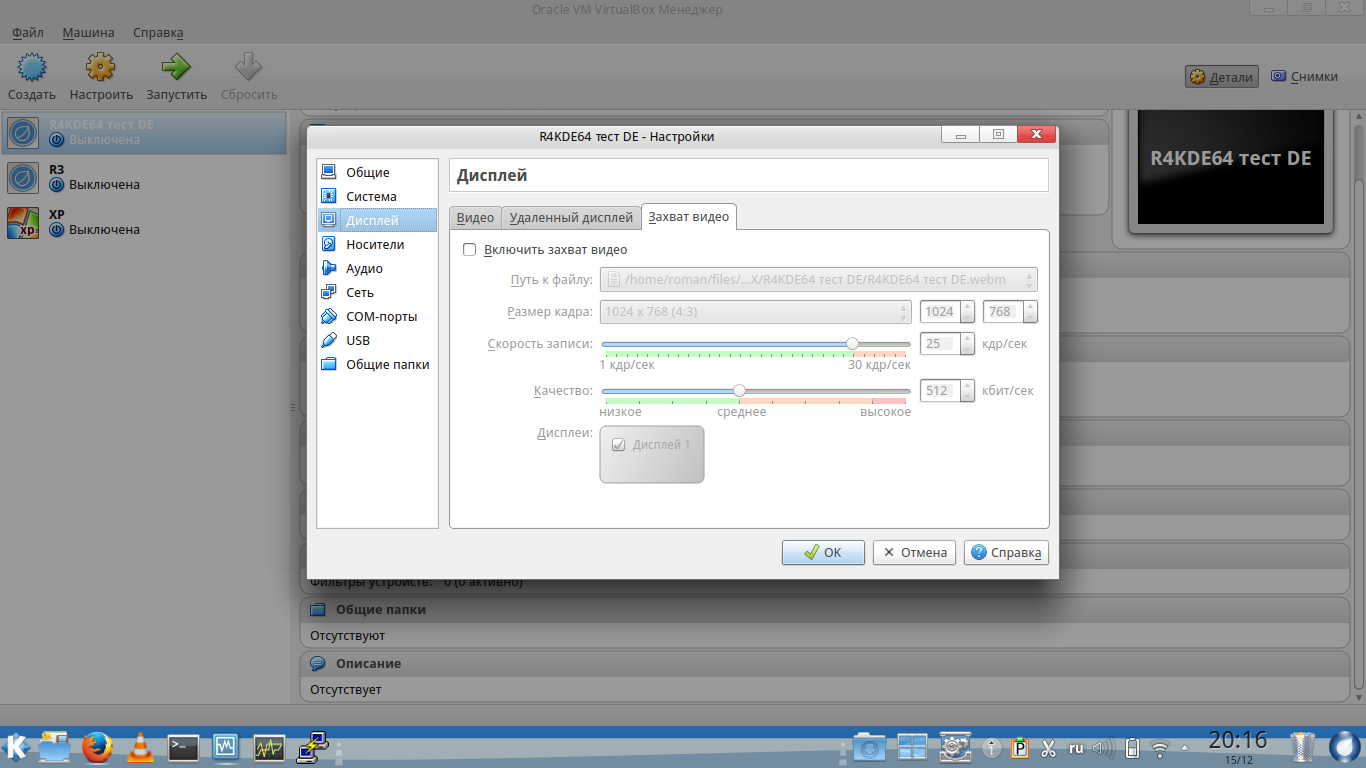Switch keyboard layout via the ru indicator

(x=1076, y=747)
